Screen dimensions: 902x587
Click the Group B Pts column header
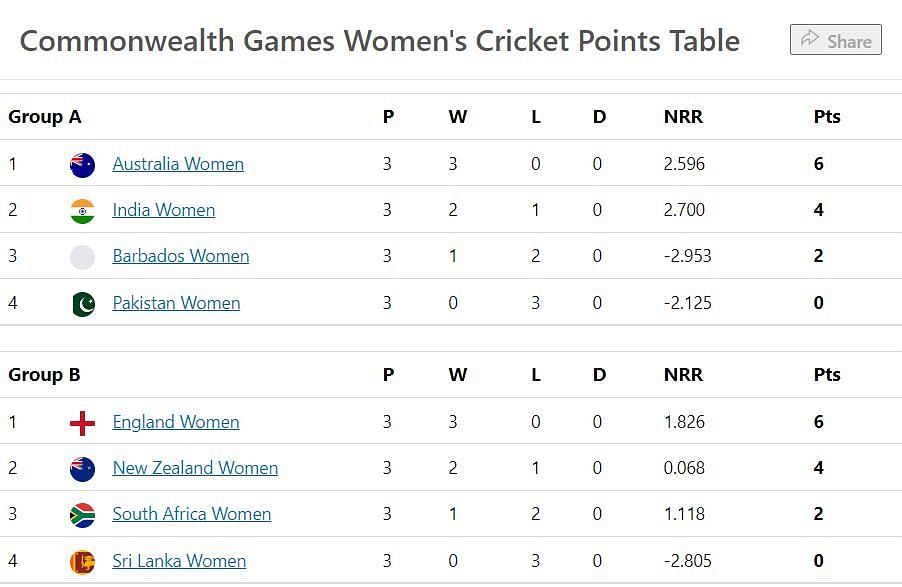827,375
